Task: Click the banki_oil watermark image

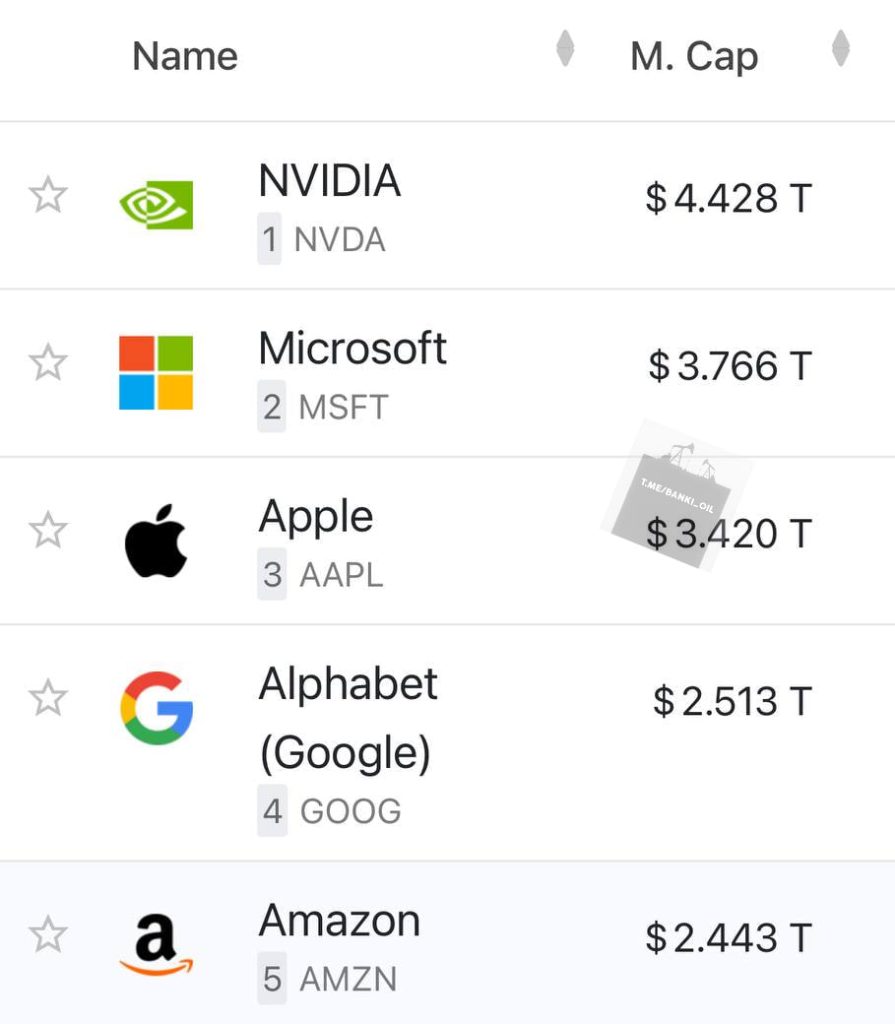Action: pos(676,494)
